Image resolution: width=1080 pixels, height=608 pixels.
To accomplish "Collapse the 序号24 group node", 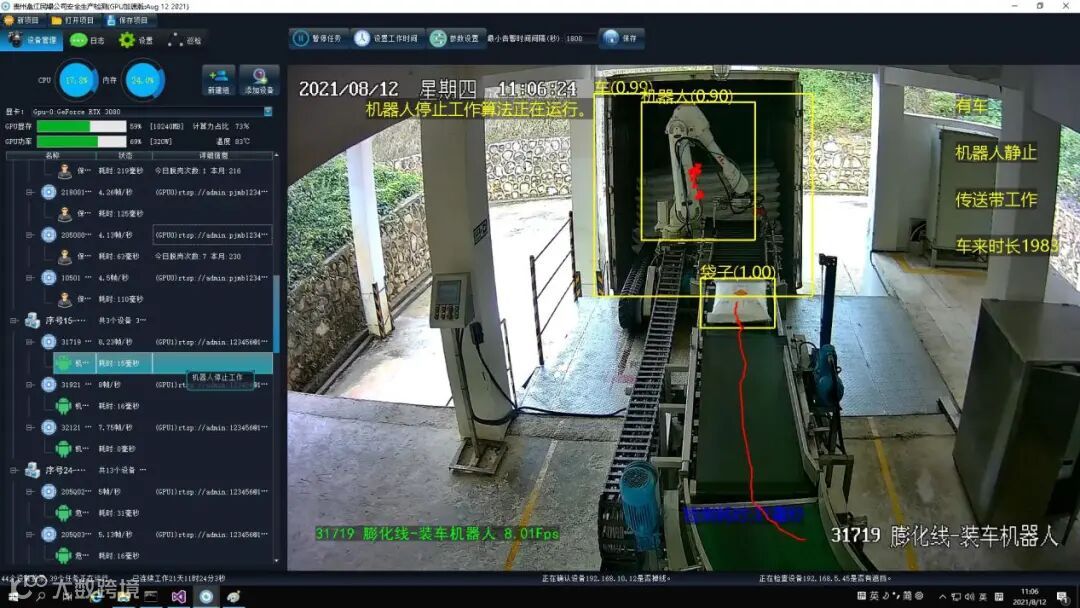I will click(x=14, y=470).
